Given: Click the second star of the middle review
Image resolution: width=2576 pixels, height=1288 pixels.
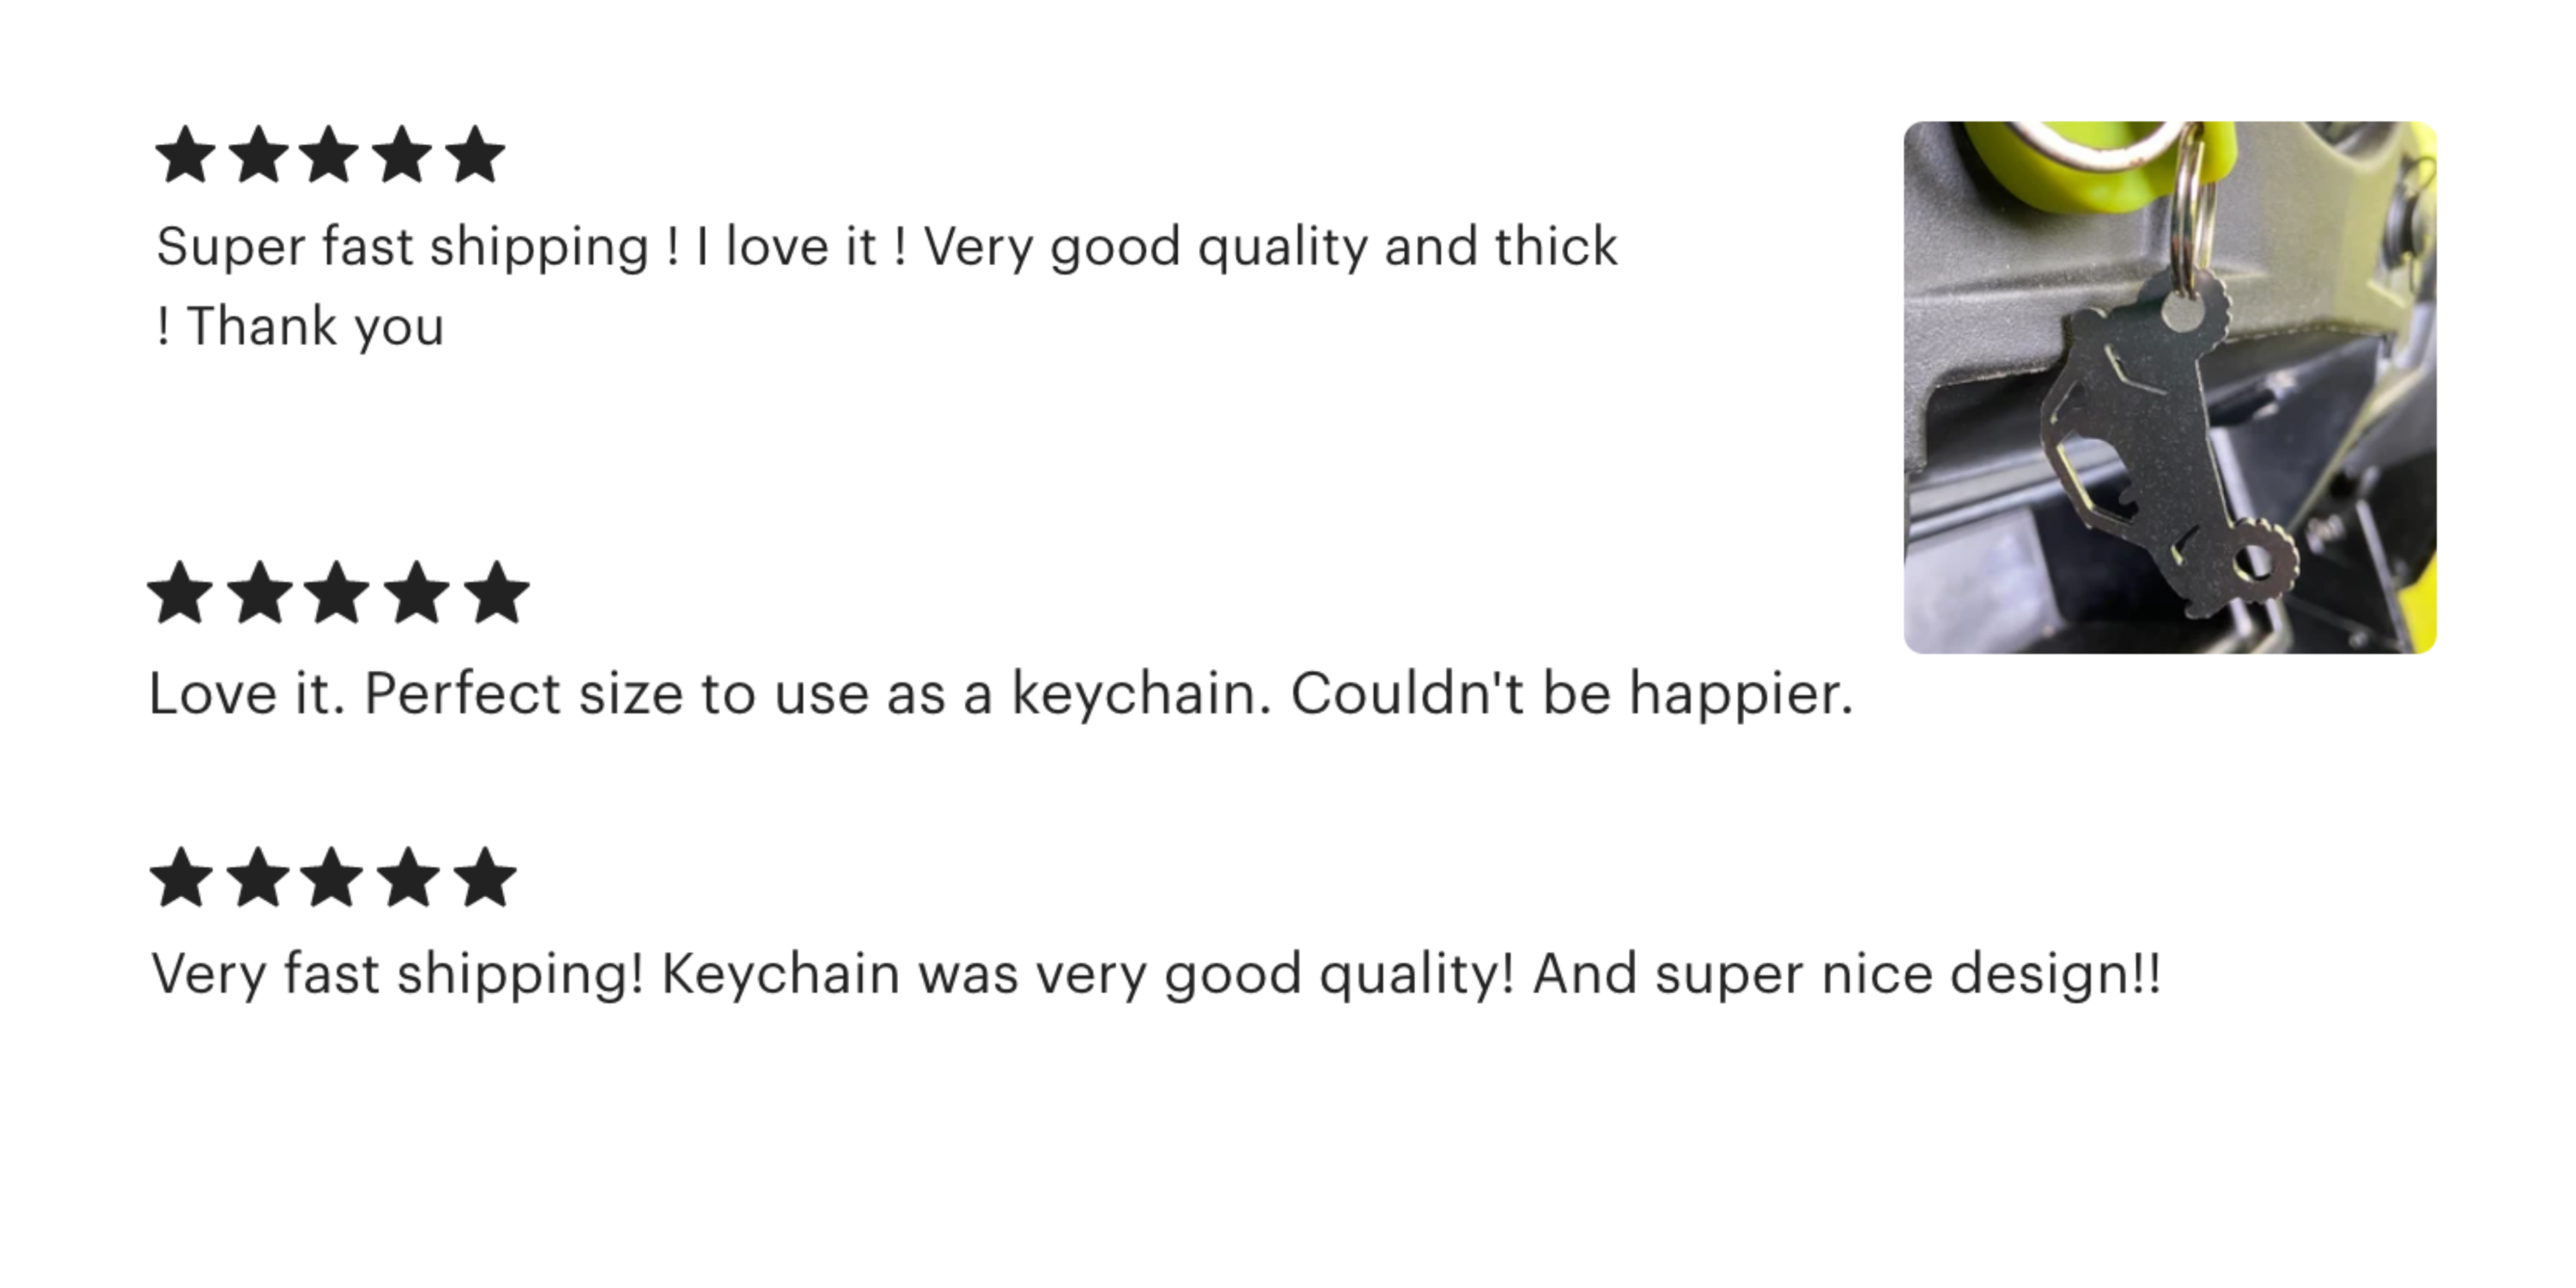Looking at the screenshot, I should tap(260, 593).
